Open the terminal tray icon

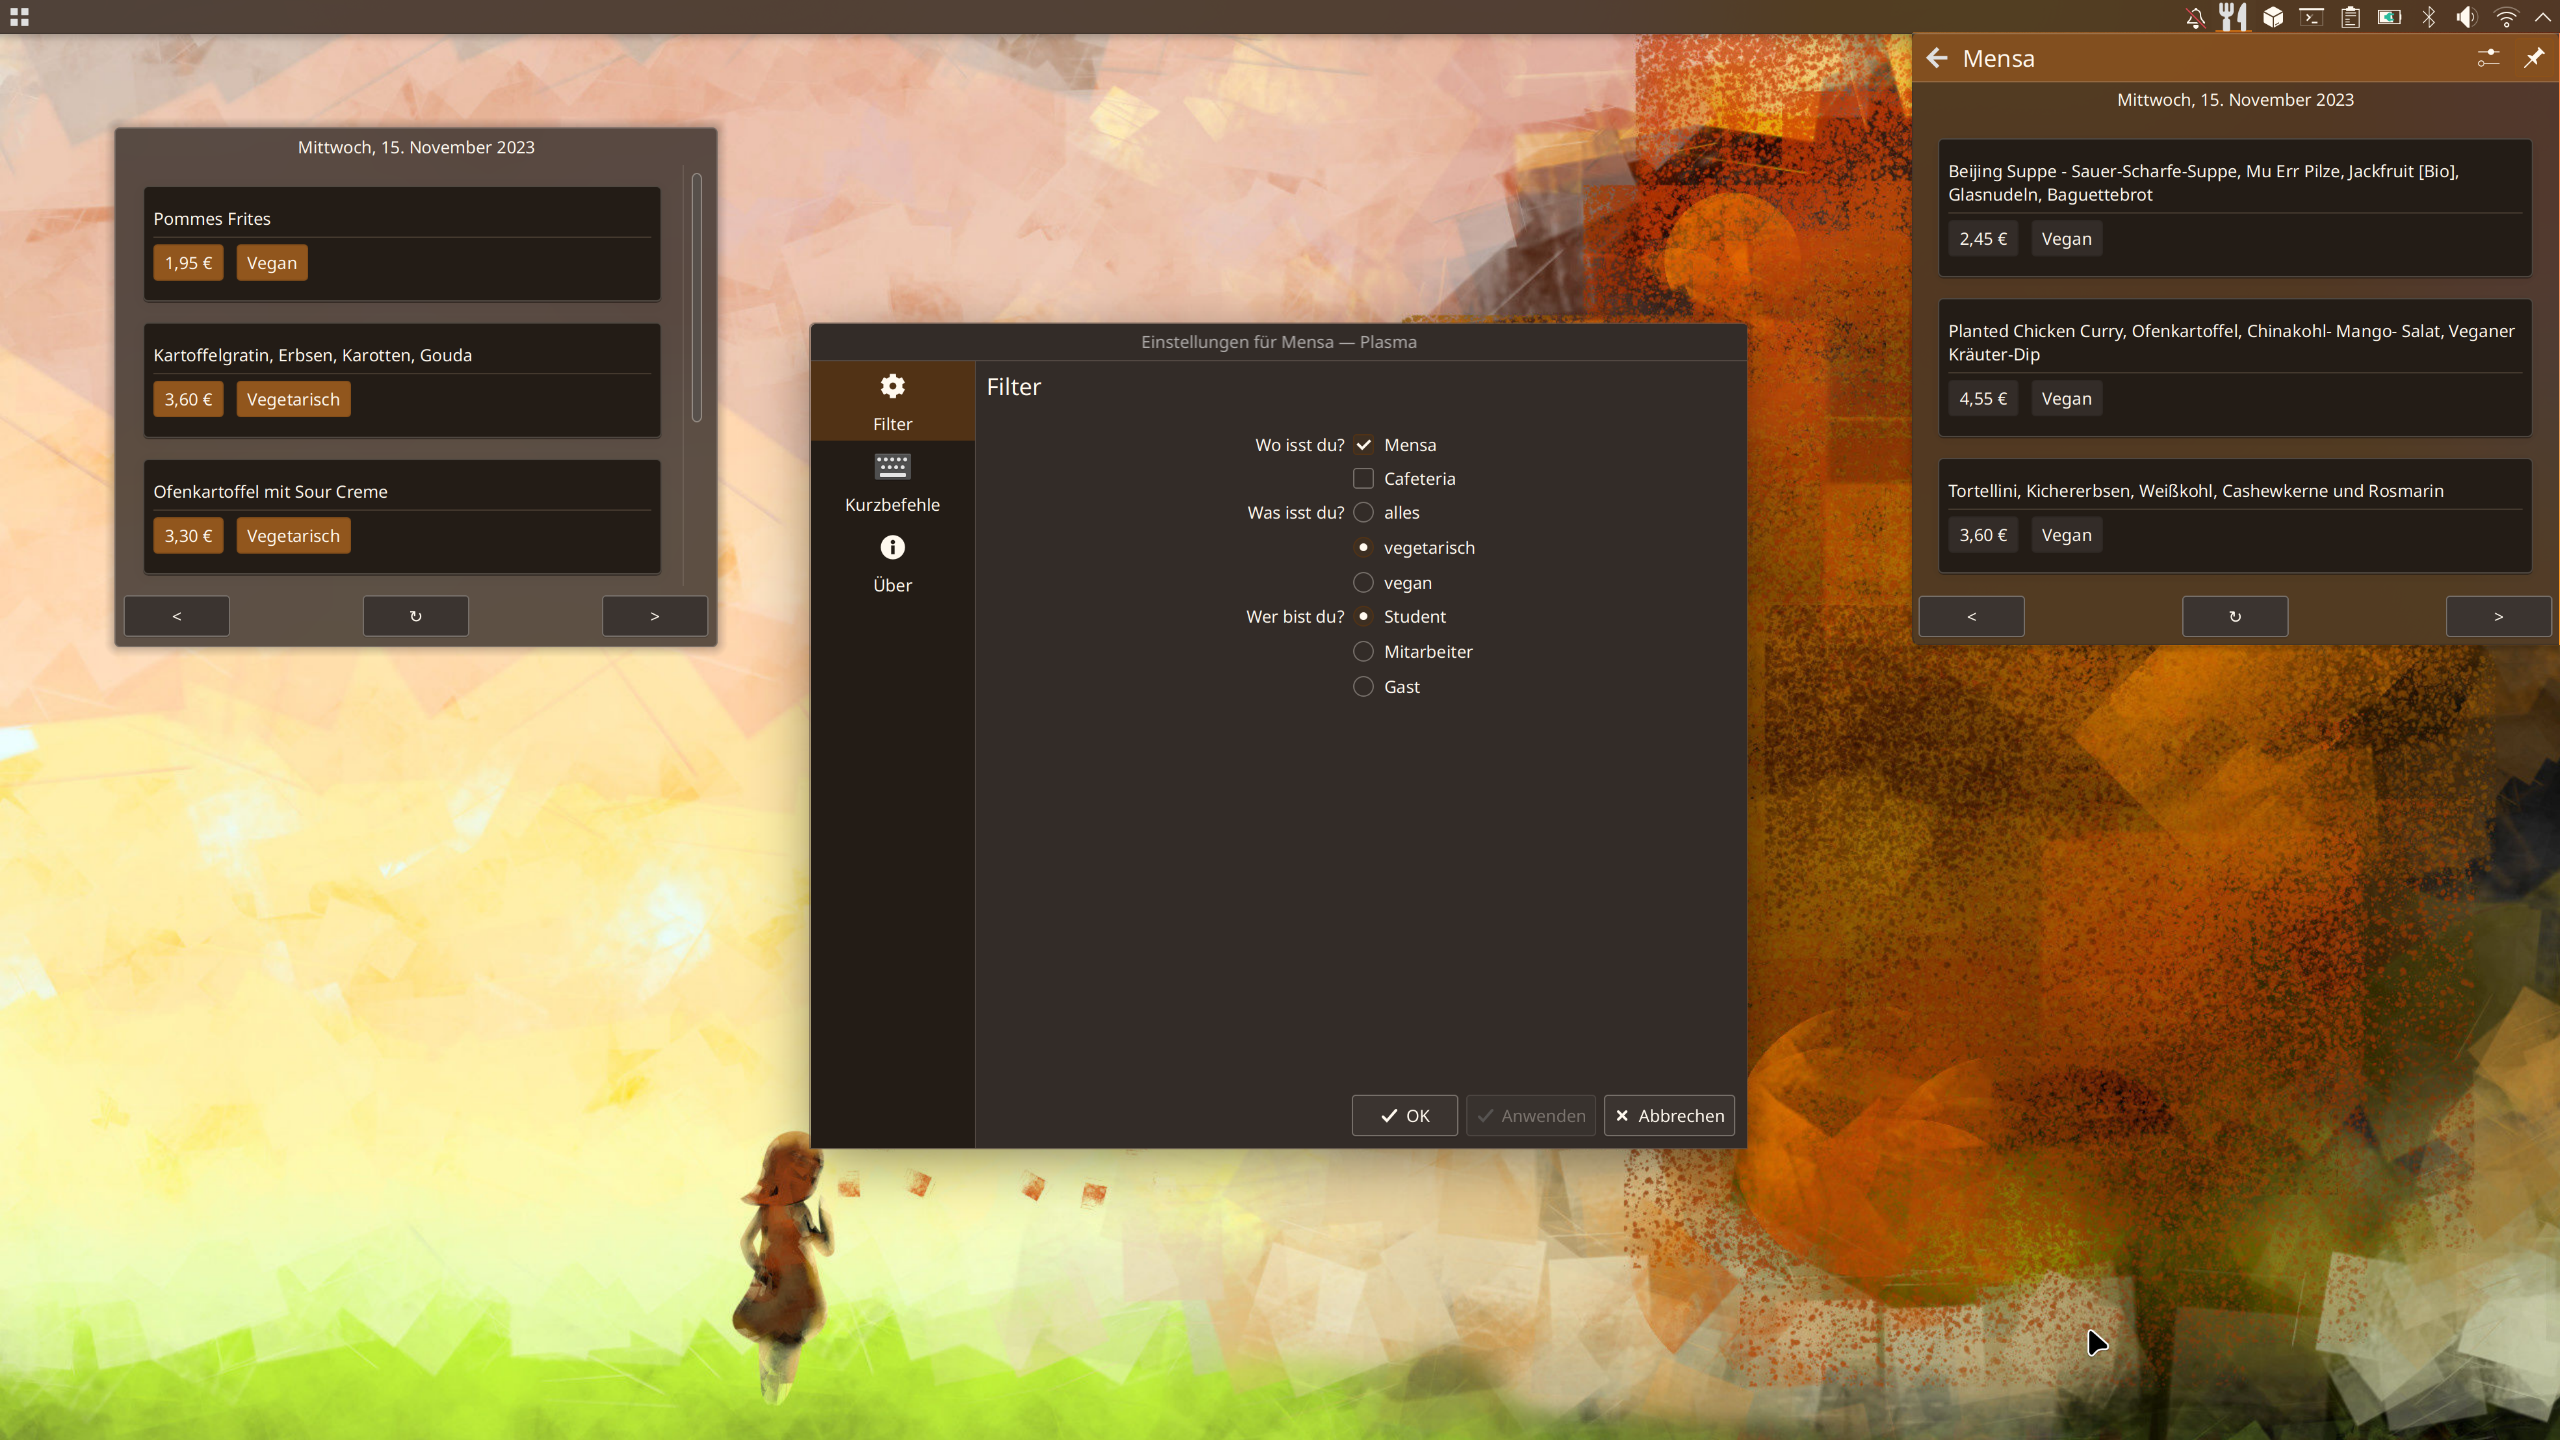pyautogui.click(x=2311, y=17)
